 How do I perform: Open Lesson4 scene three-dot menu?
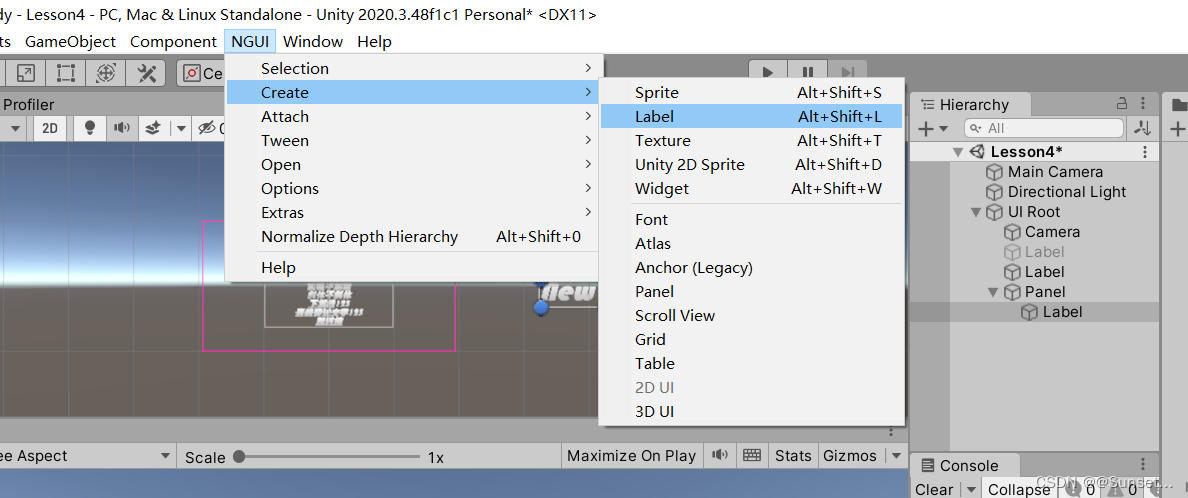click(1145, 152)
